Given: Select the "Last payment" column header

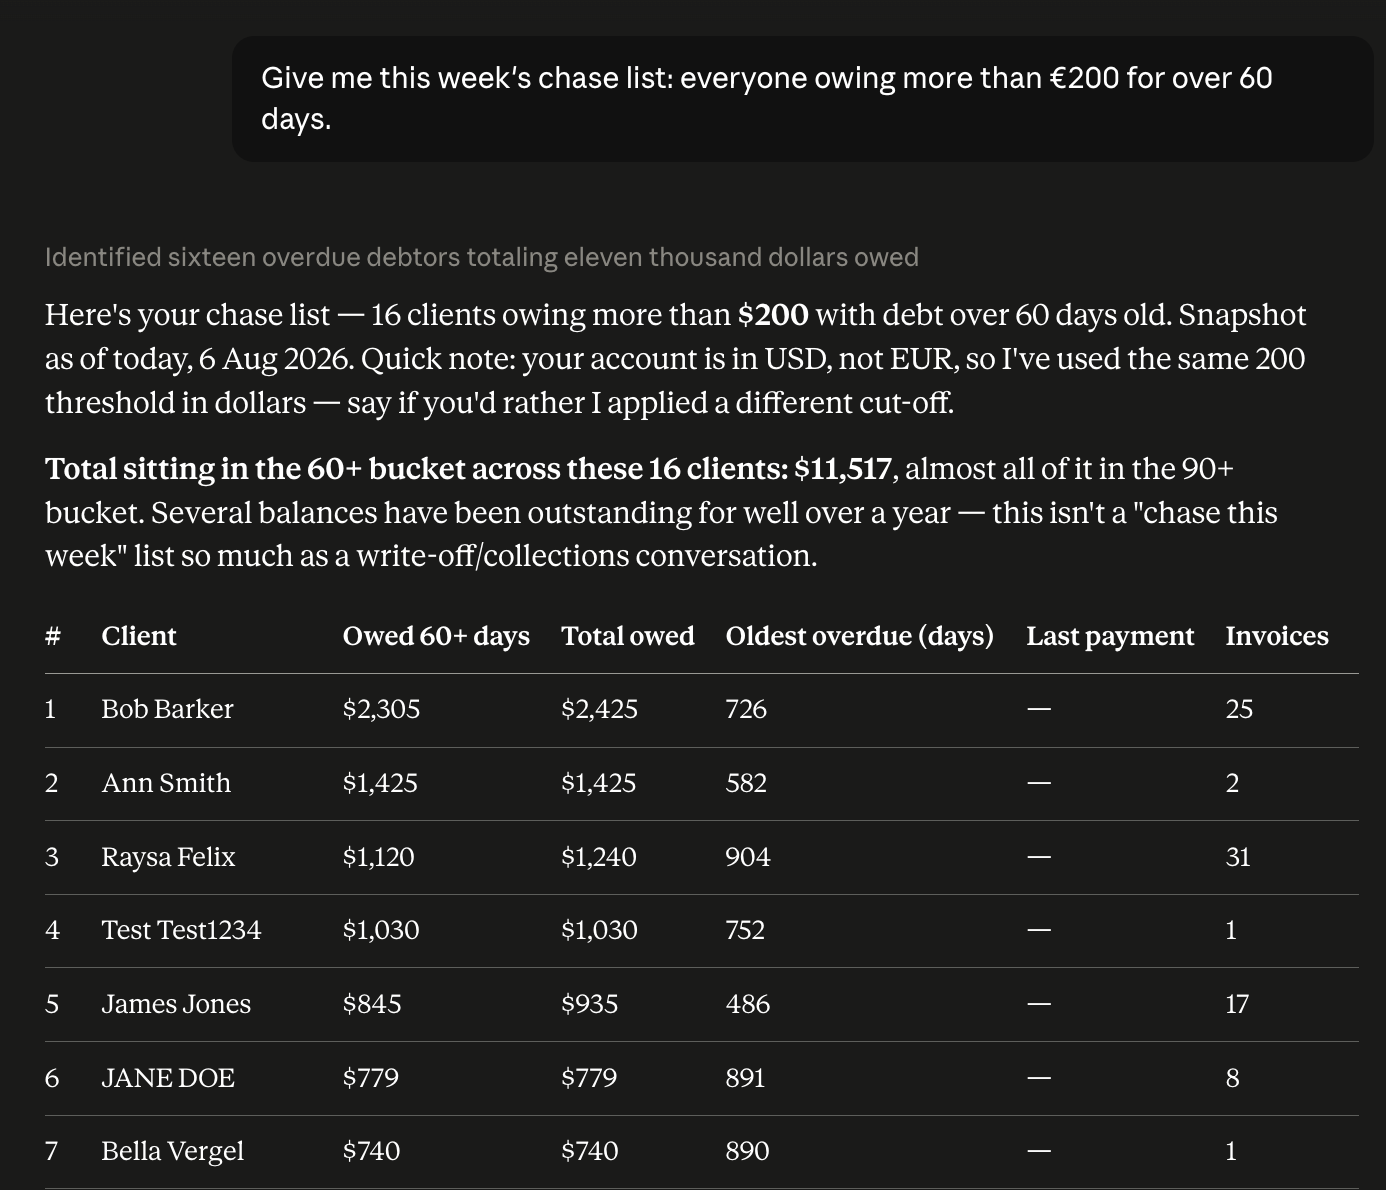Looking at the screenshot, I should pos(1110,636).
